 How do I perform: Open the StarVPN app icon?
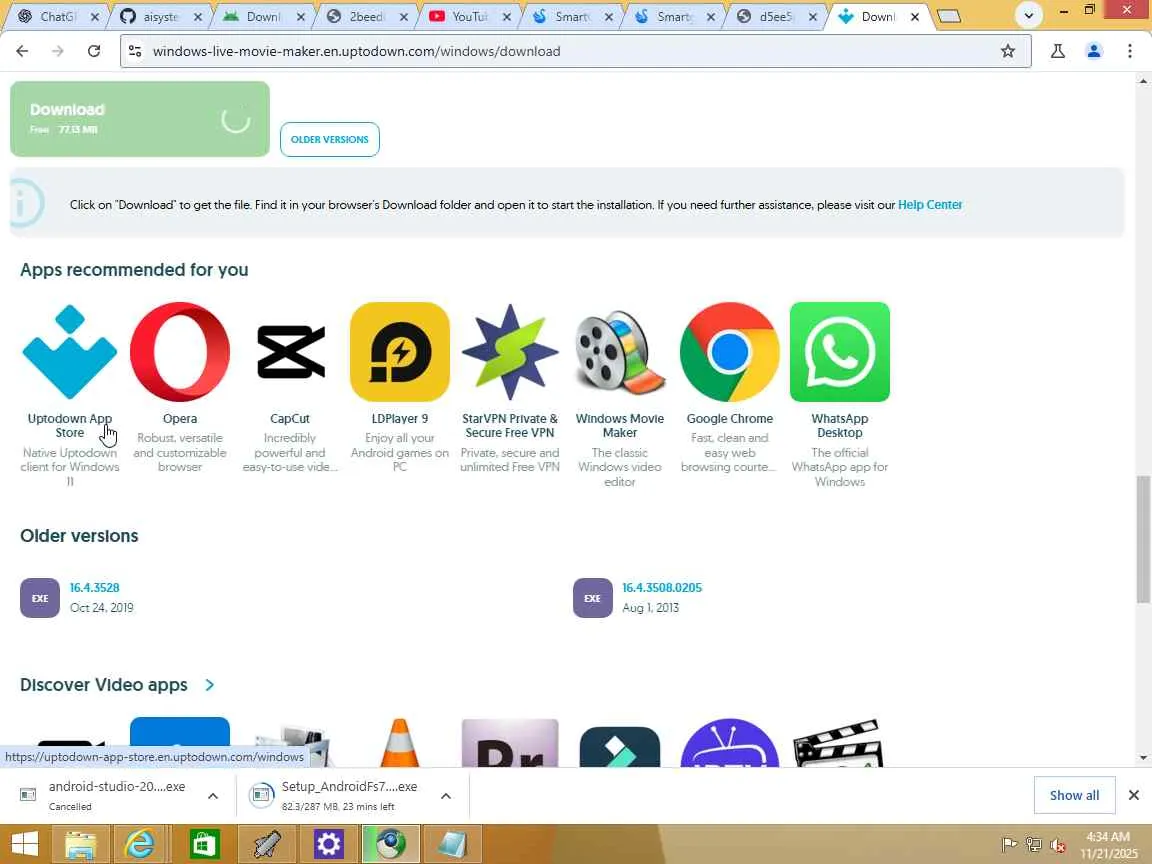[x=510, y=352]
